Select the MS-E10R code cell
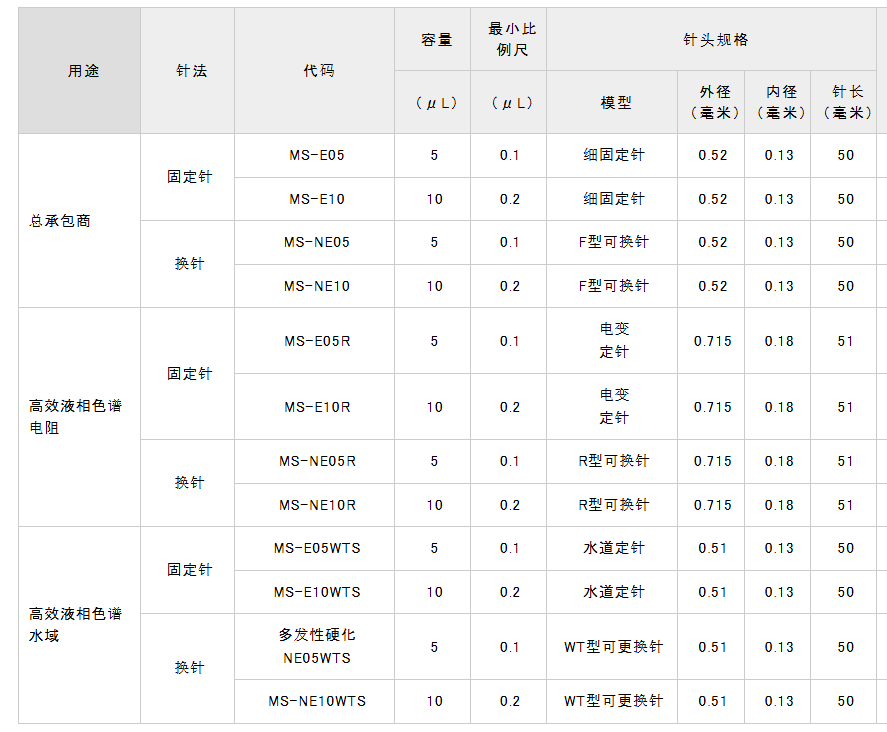 [x=317, y=407]
